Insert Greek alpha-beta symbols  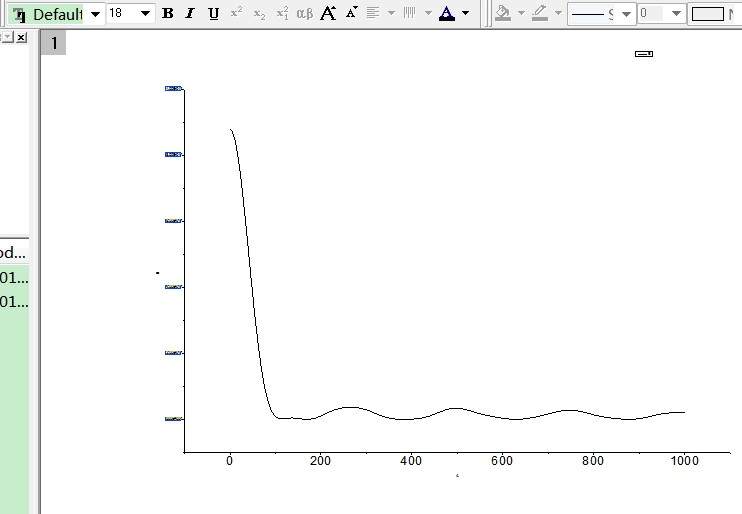pos(305,13)
